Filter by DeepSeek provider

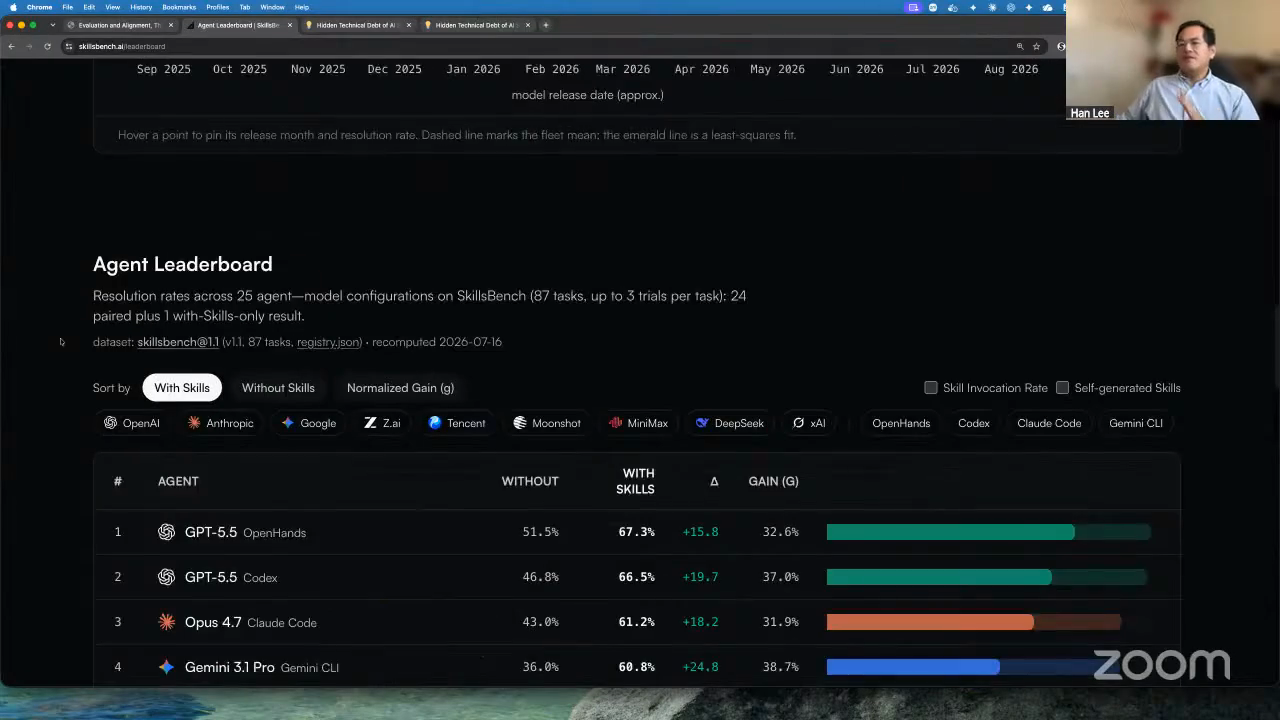pyautogui.click(x=730, y=423)
